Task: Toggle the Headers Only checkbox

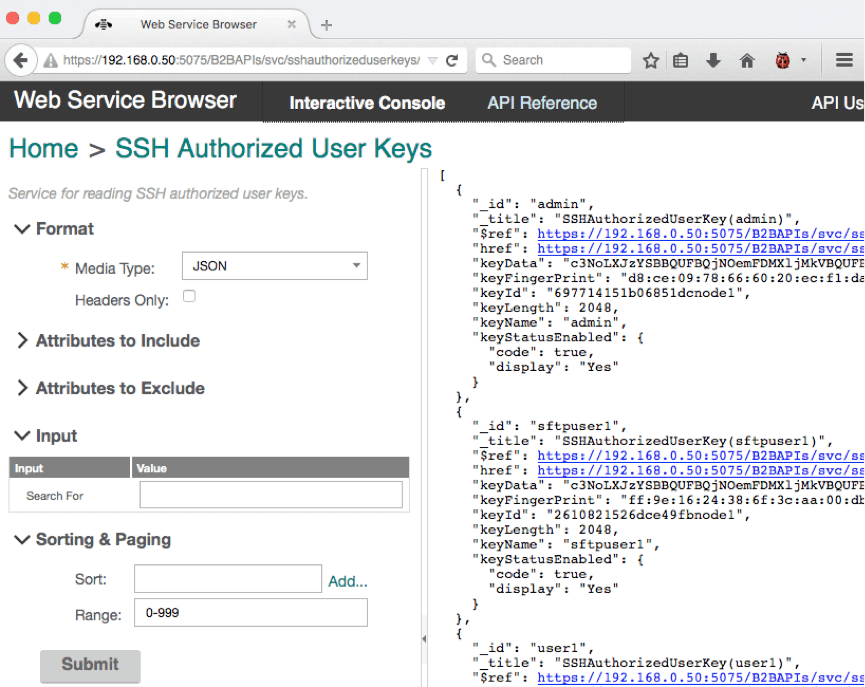Action: click(x=189, y=296)
